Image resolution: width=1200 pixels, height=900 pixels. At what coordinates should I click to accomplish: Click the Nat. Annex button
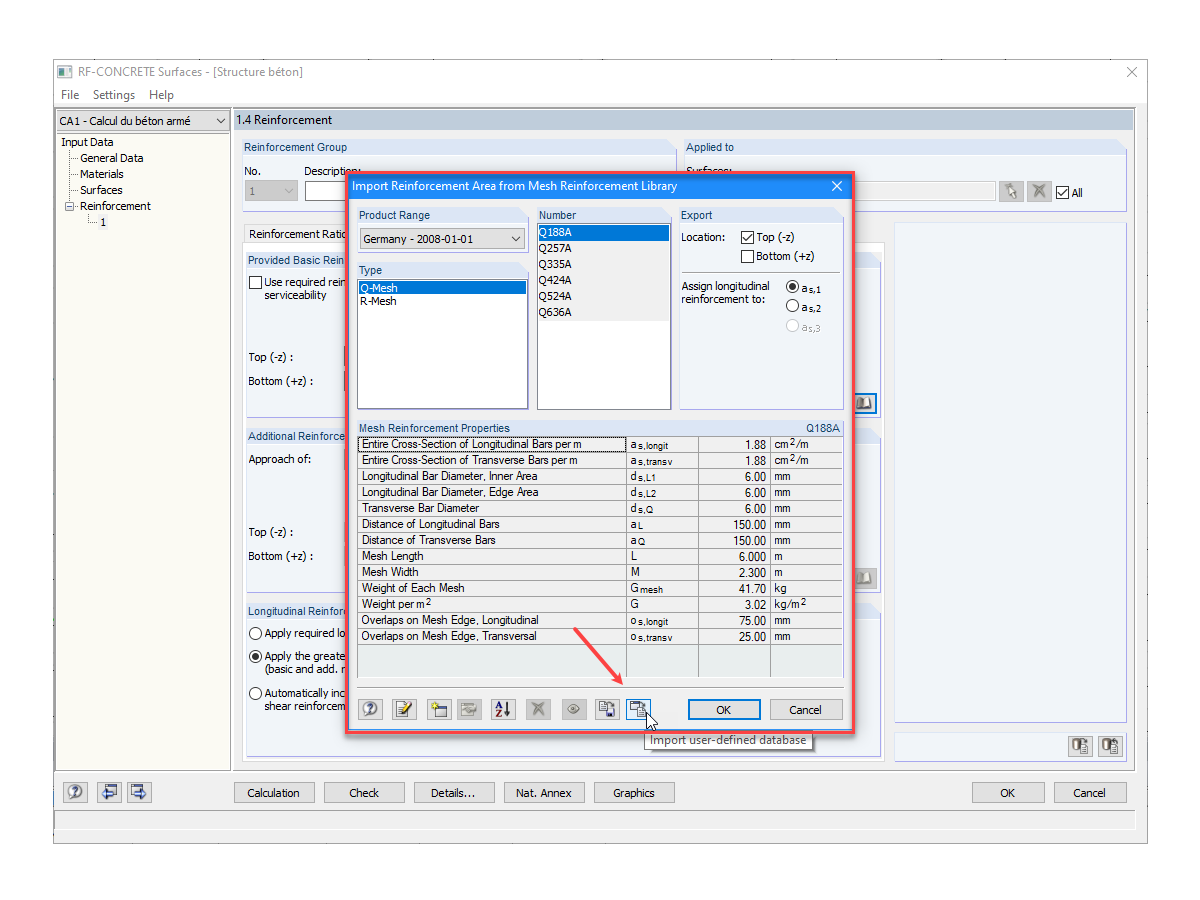point(544,793)
